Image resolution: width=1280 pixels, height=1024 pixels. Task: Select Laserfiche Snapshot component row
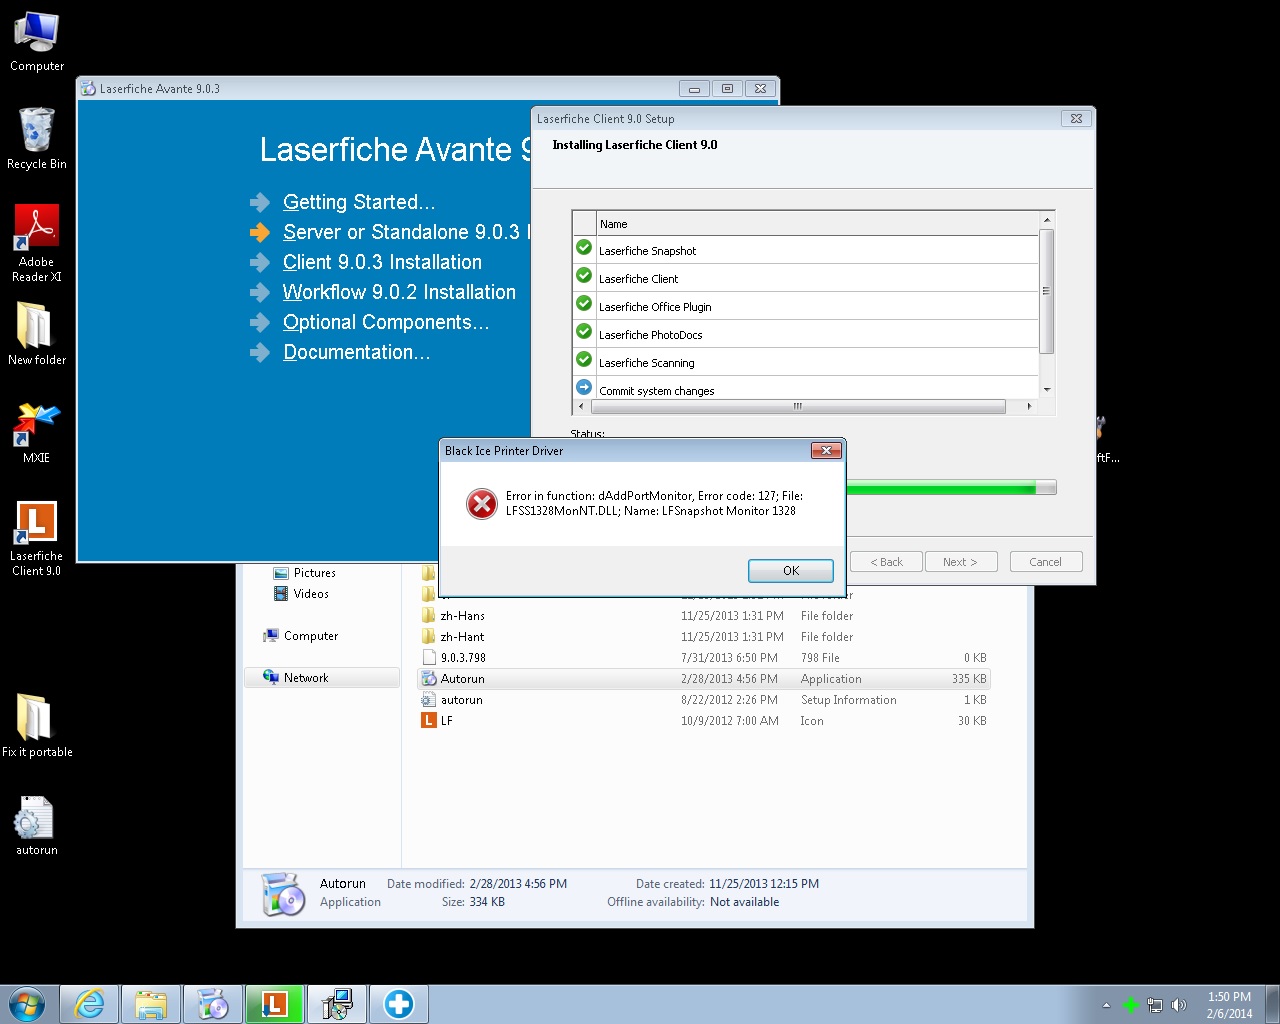pos(806,250)
